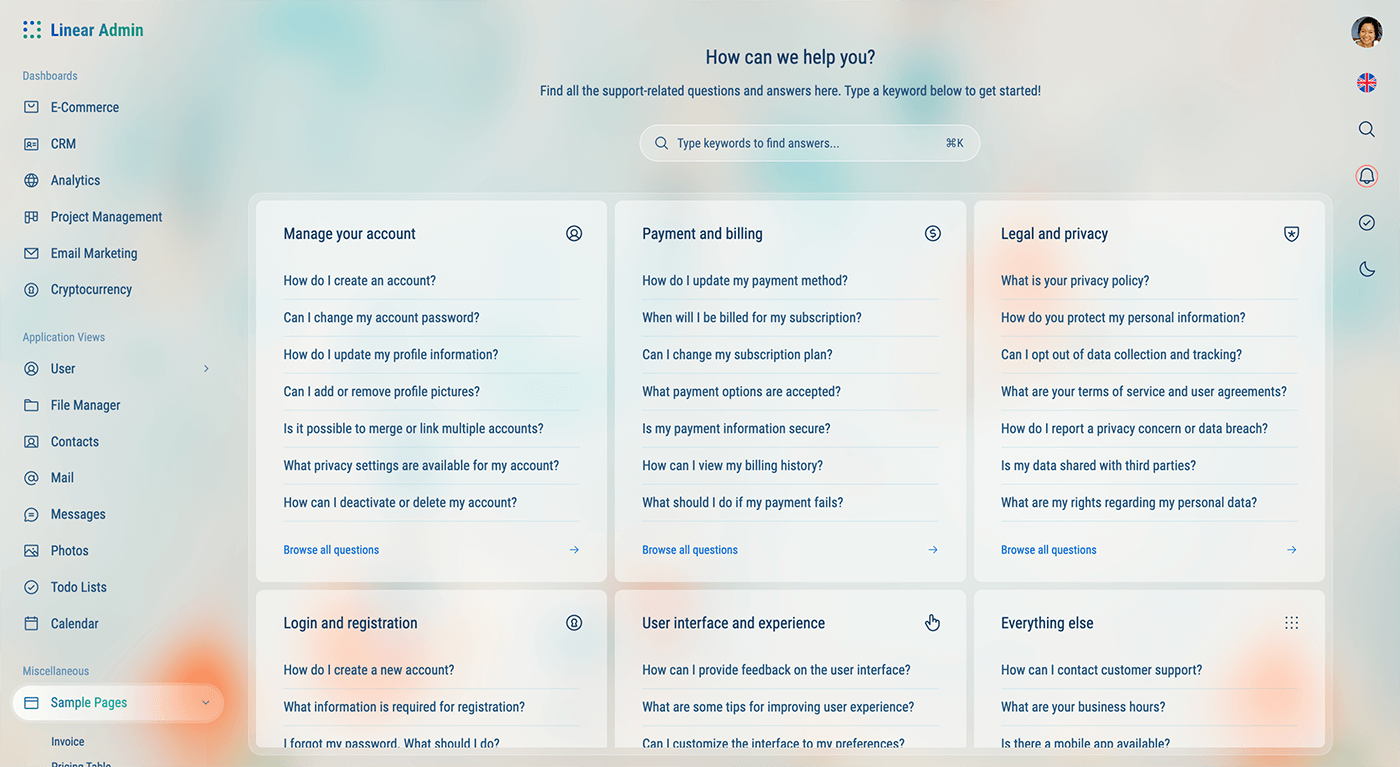
Task: Click the Email Marketing envelope icon
Action: point(32,253)
